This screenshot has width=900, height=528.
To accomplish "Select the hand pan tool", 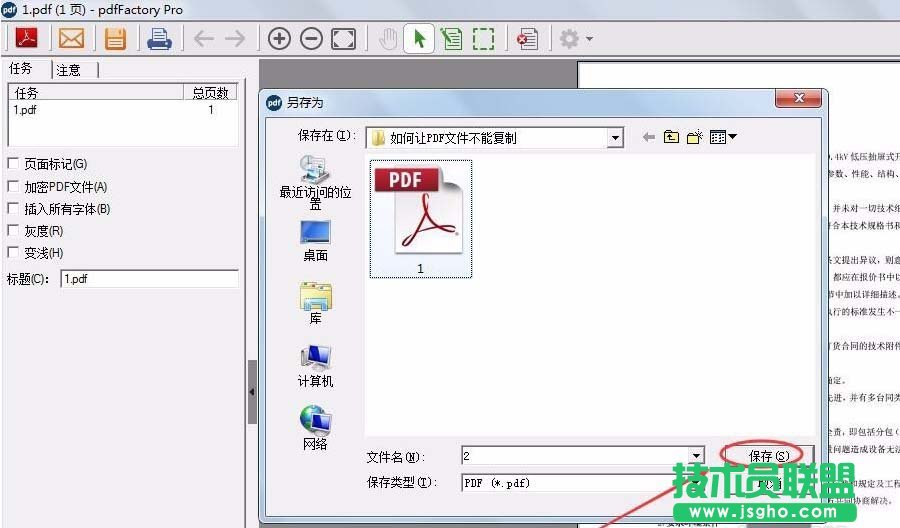I will (x=389, y=39).
